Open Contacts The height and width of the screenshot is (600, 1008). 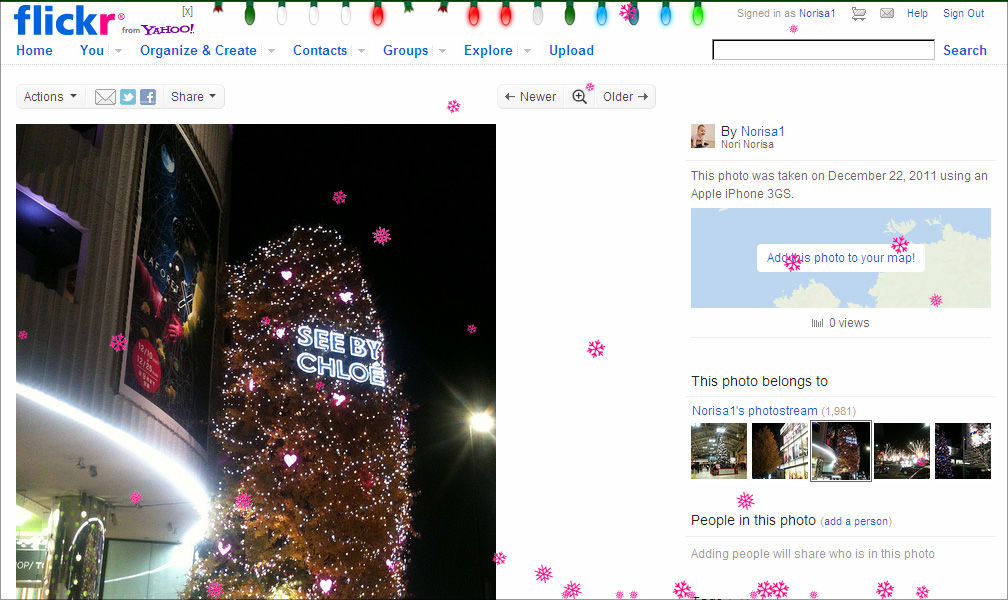pos(320,50)
